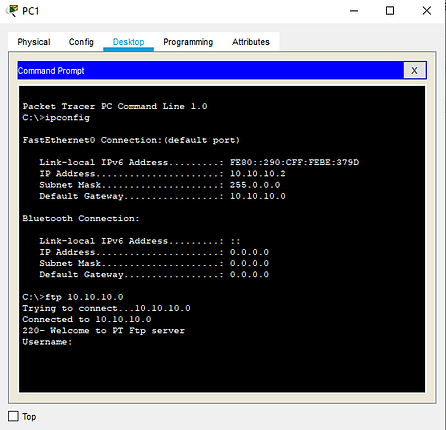This screenshot has width=446, height=430.
Task: Click the Subnet Mask 255.0.0.0 line
Action: click(160, 185)
